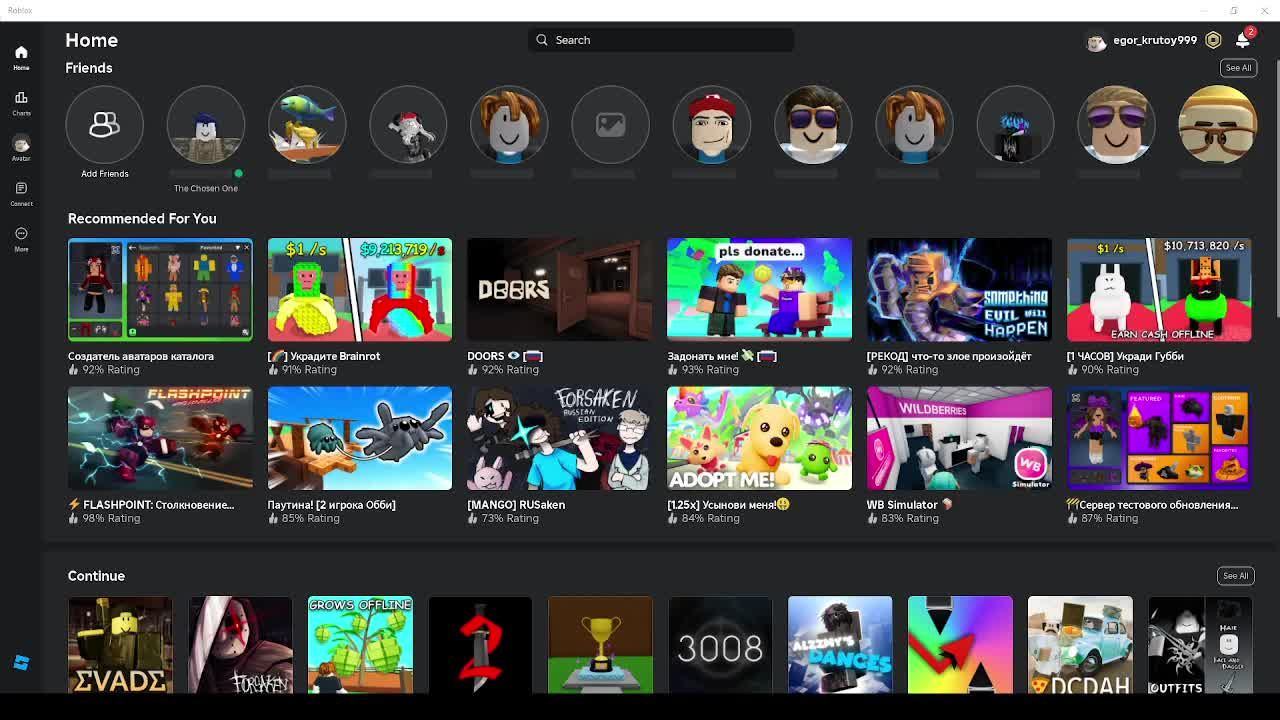
Task: Open the test update server game thumbnail
Action: pos(1159,438)
